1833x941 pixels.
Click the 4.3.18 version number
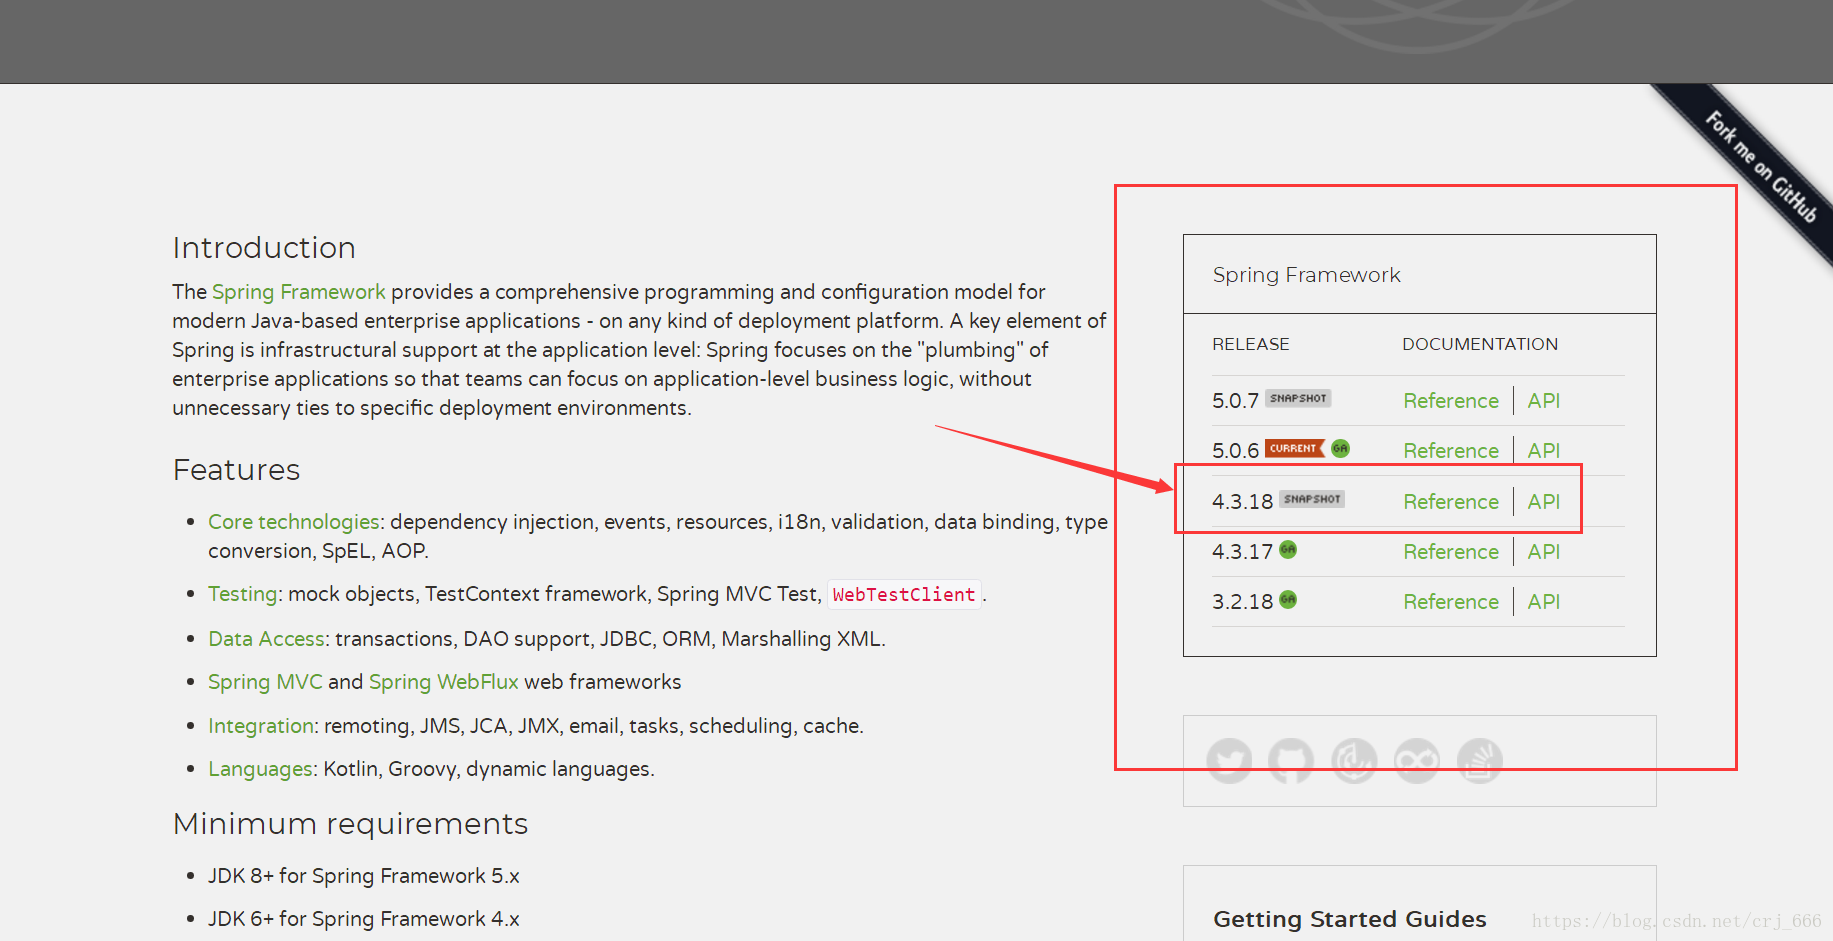tap(1242, 502)
